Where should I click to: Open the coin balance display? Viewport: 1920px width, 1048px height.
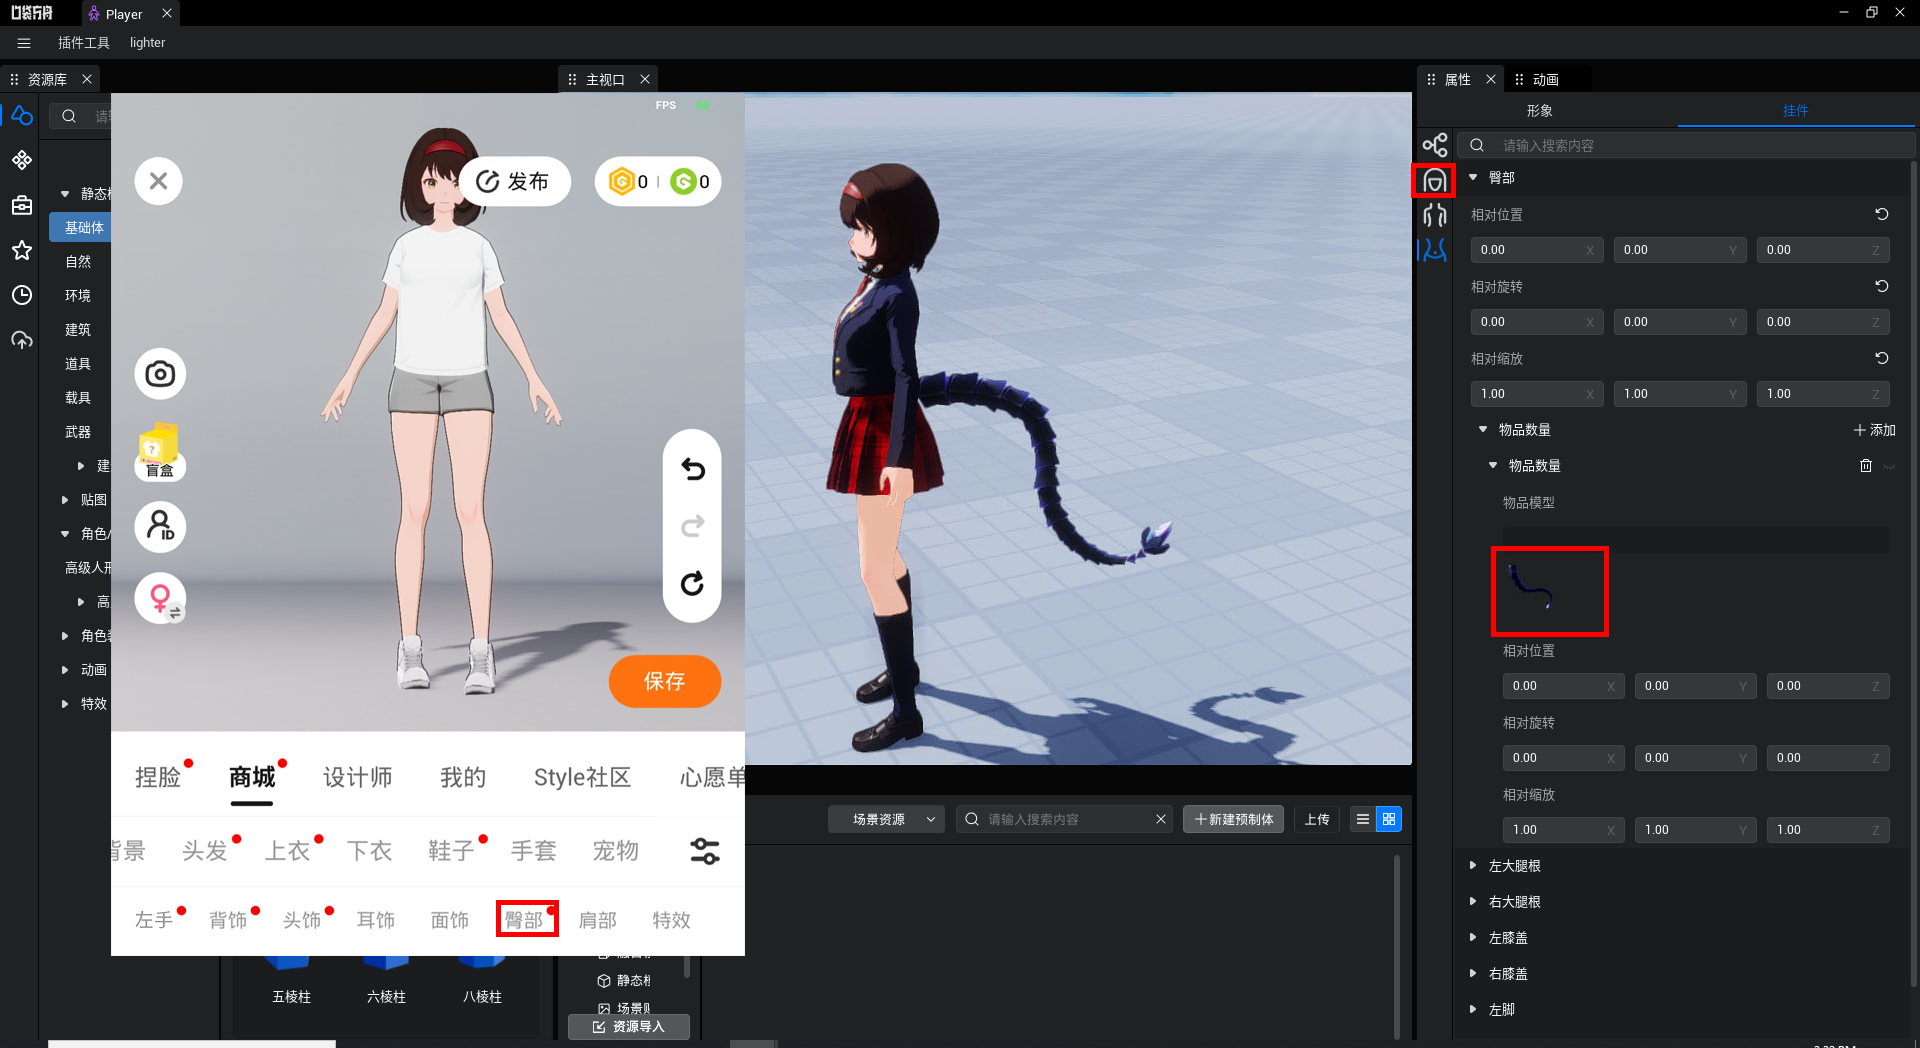pyautogui.click(x=657, y=181)
